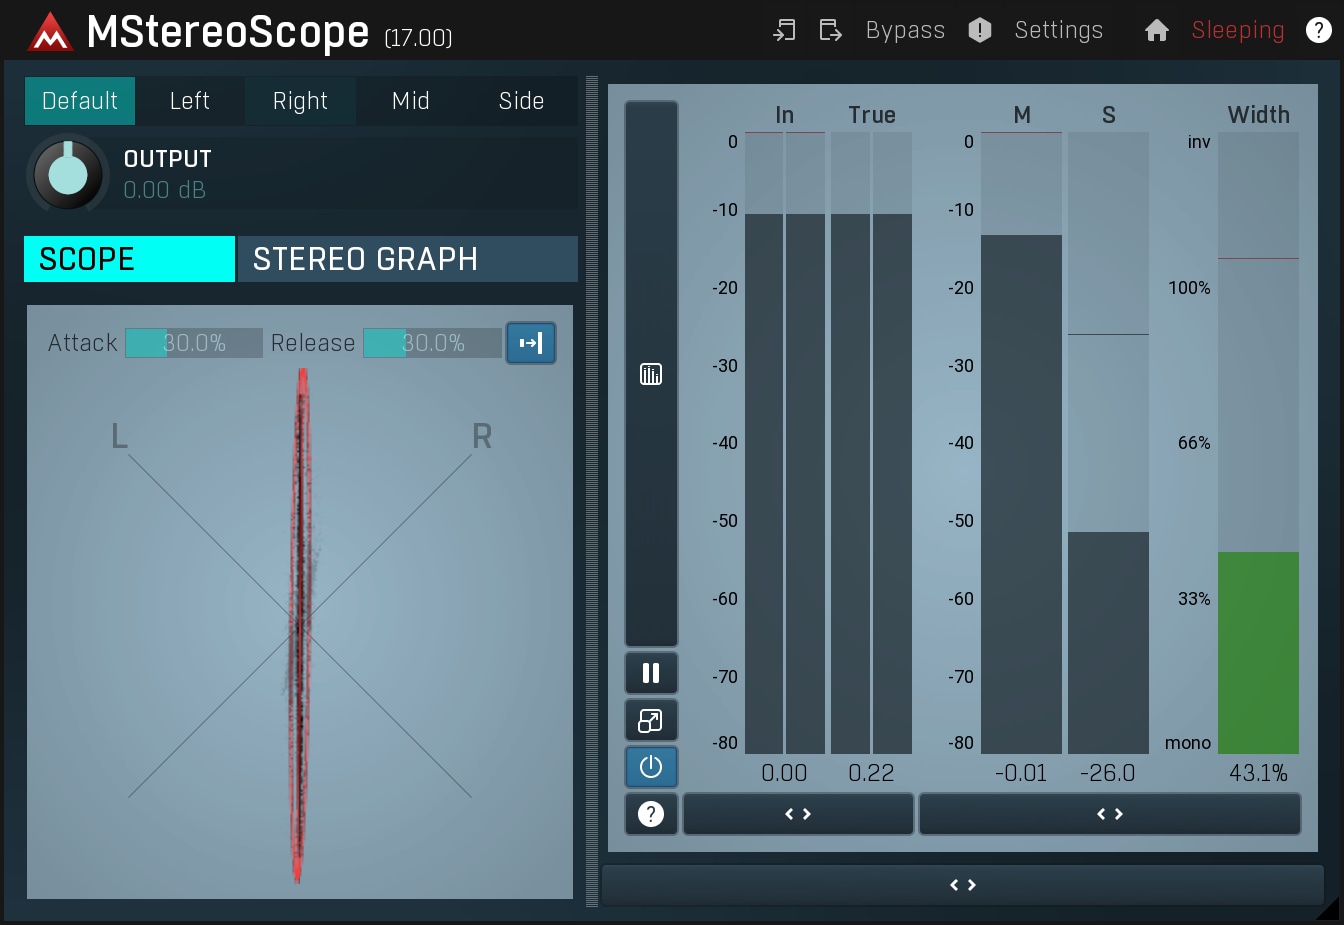Open the meter panel help question mark
The height and width of the screenshot is (925, 1344).
click(651, 814)
